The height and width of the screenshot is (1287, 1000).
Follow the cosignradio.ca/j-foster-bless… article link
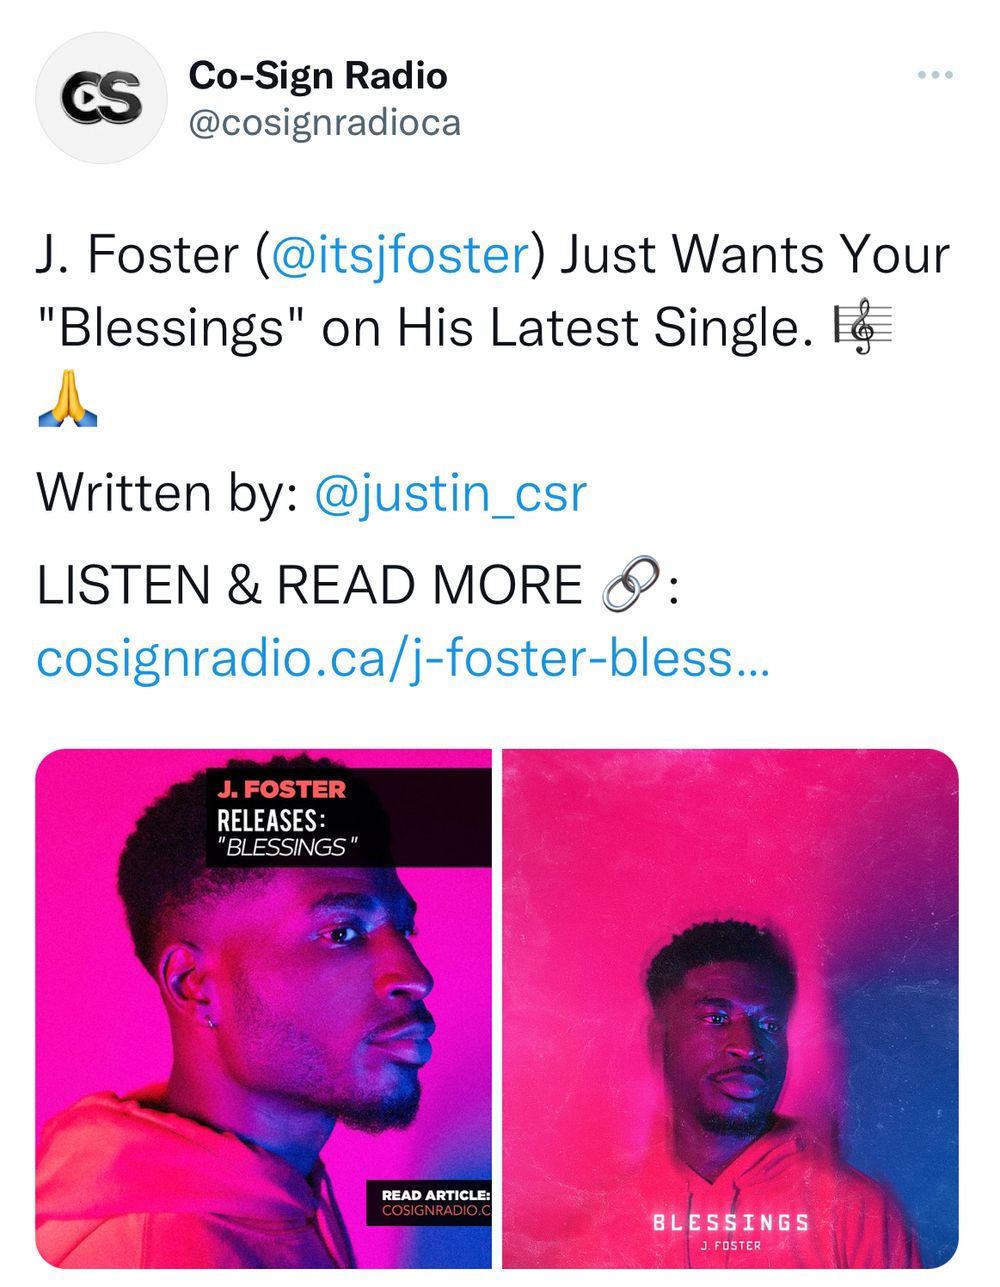pos(402,658)
